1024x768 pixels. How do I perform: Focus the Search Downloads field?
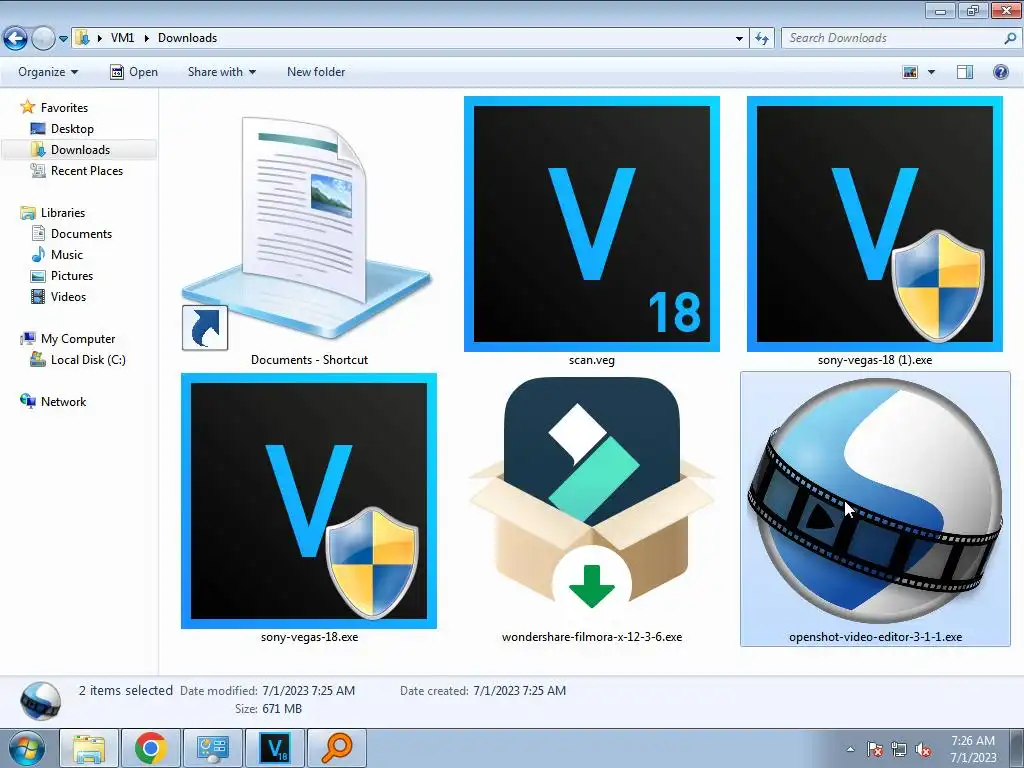901,38
